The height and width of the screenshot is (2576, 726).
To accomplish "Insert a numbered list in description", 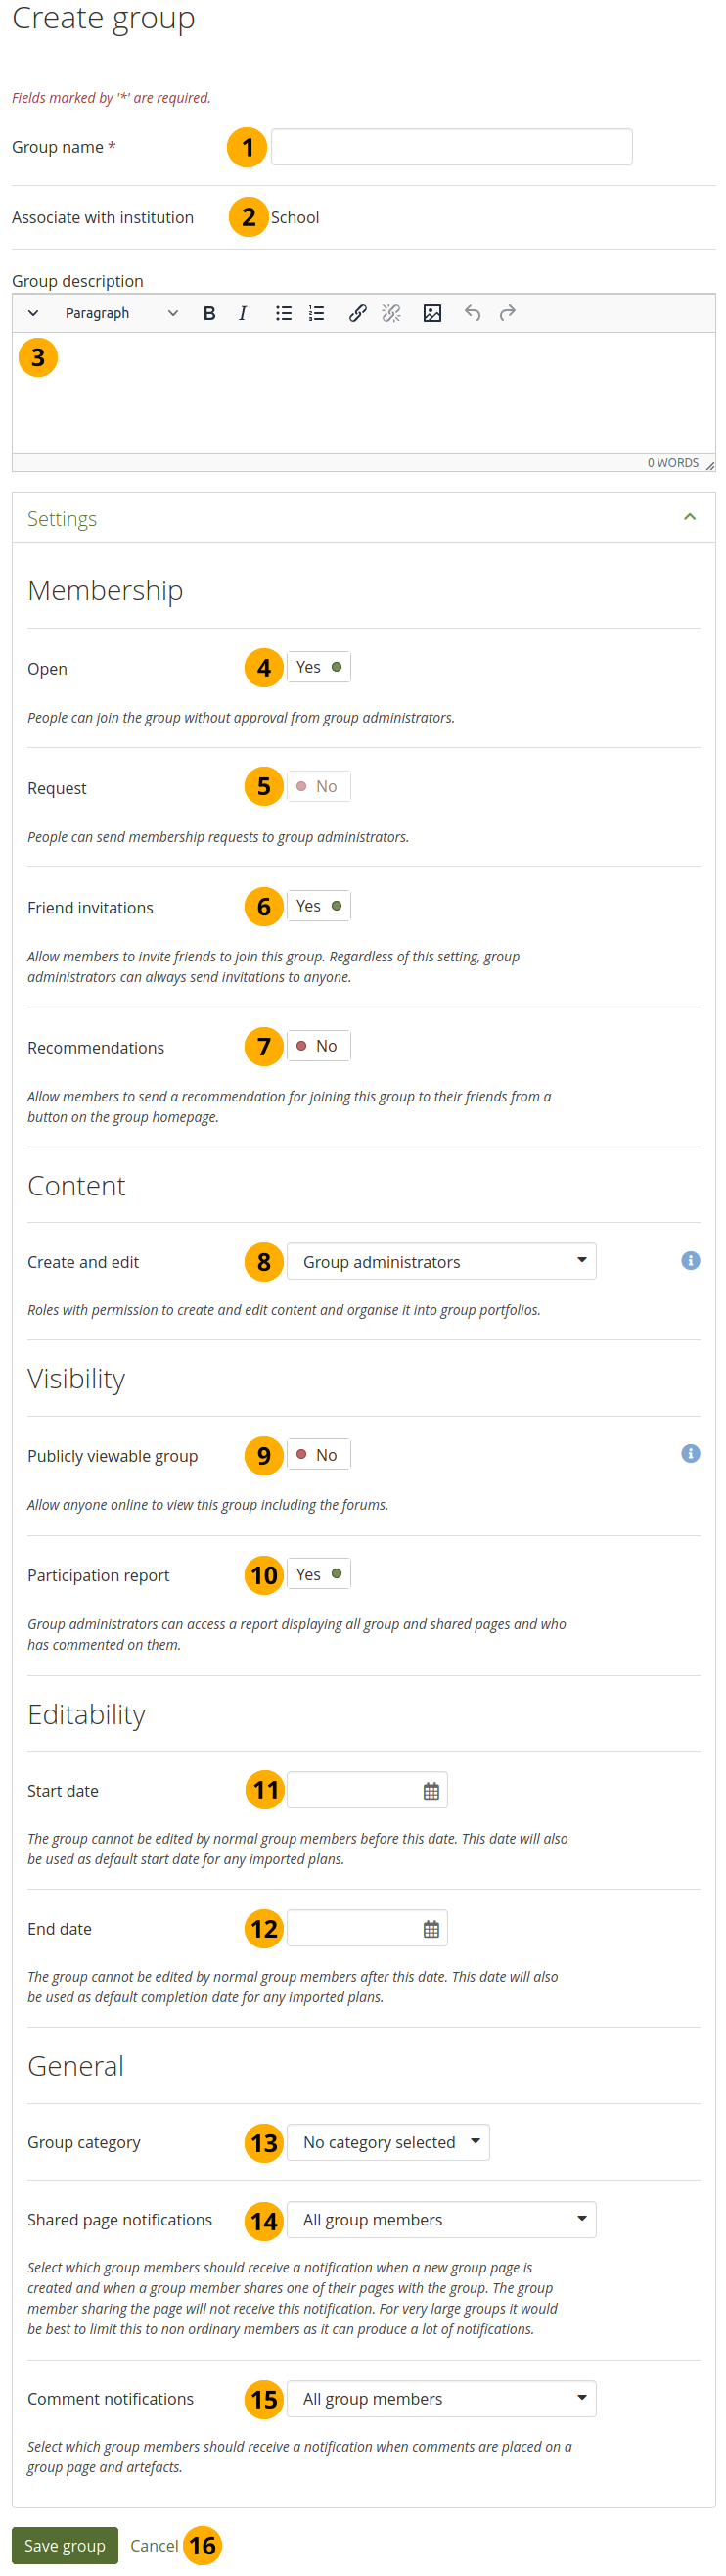I will [317, 314].
